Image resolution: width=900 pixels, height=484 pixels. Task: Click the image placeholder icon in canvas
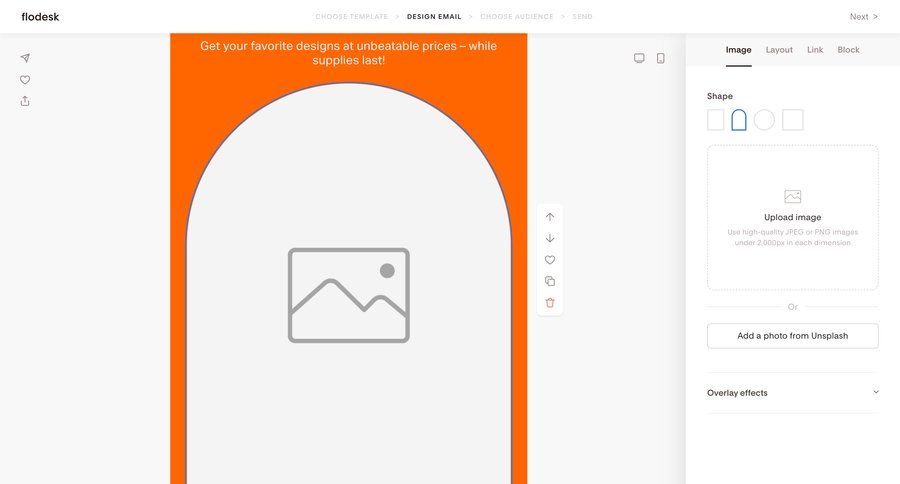pos(348,295)
